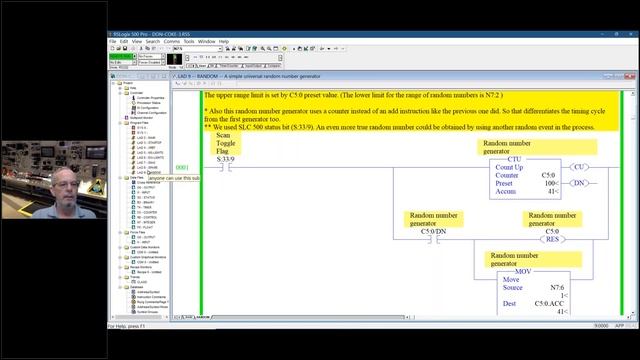The width and height of the screenshot is (640, 360).
Task: Expand the Help folder in project tree
Action: 120,88
